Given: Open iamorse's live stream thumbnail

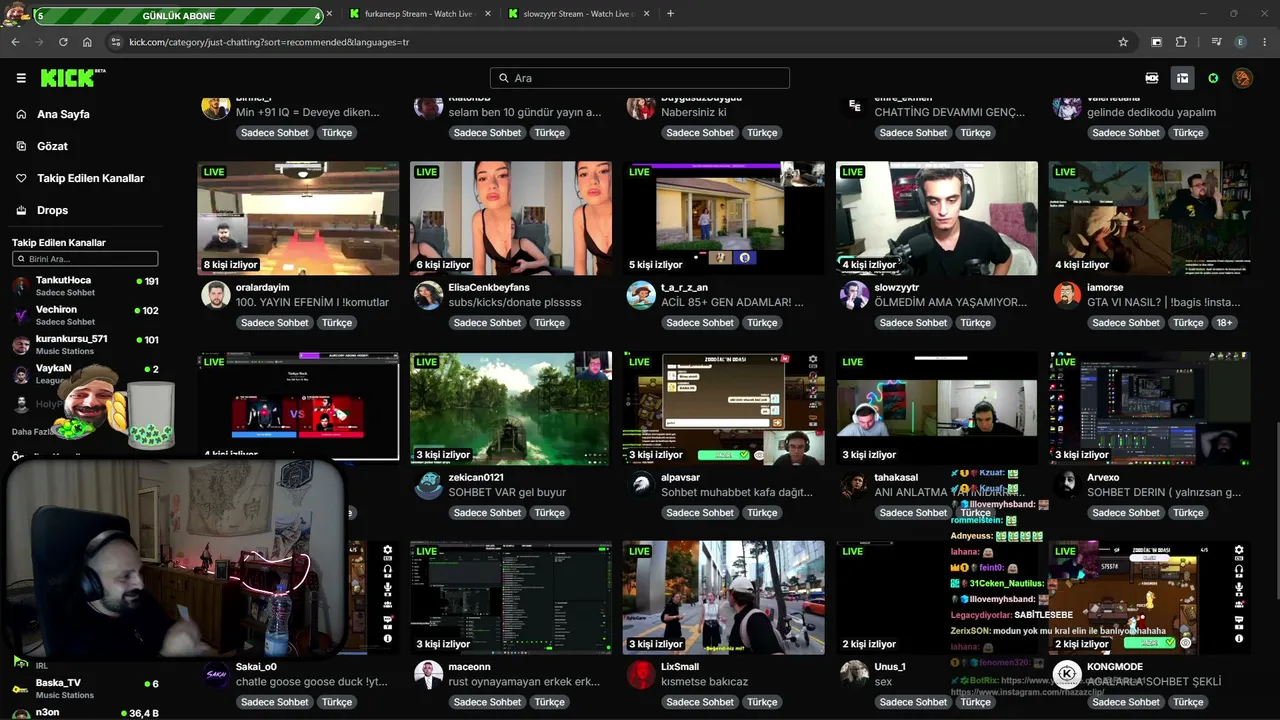Looking at the screenshot, I should [1150, 218].
